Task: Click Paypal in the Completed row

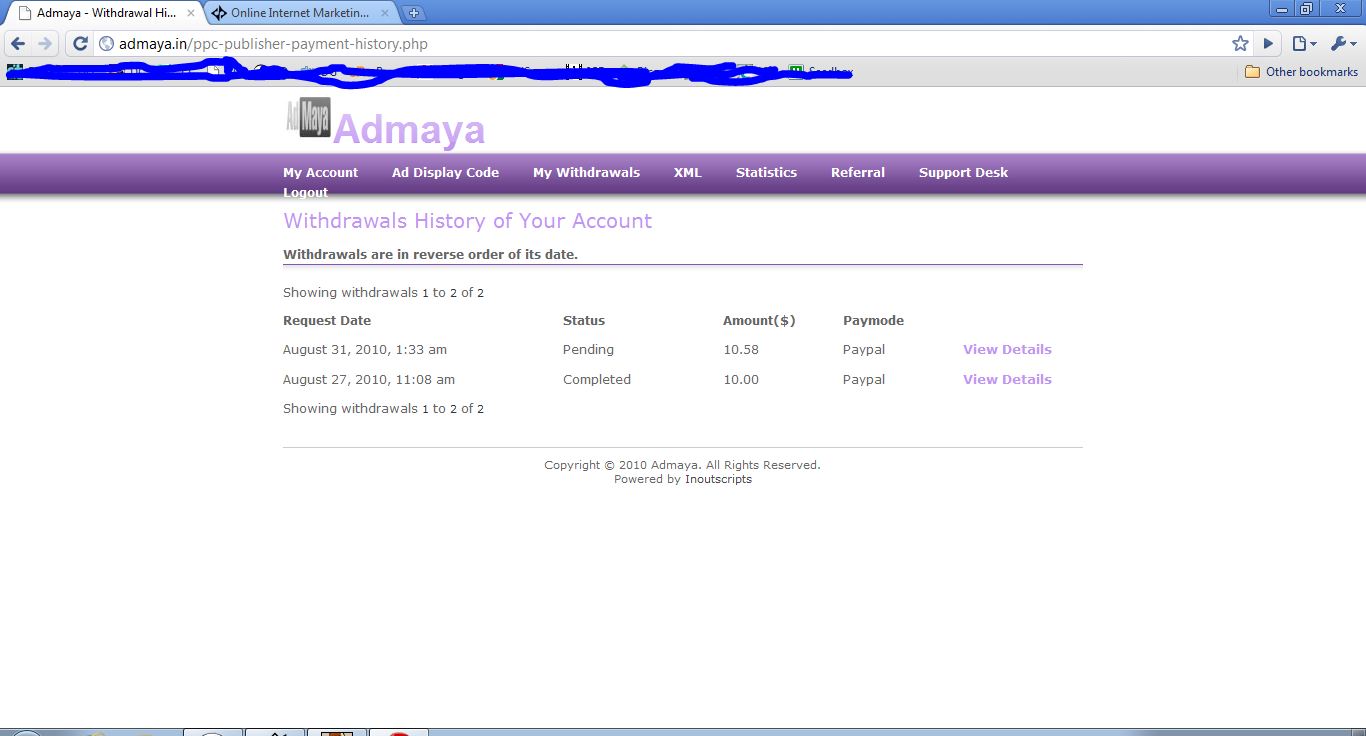Action: pos(864,379)
